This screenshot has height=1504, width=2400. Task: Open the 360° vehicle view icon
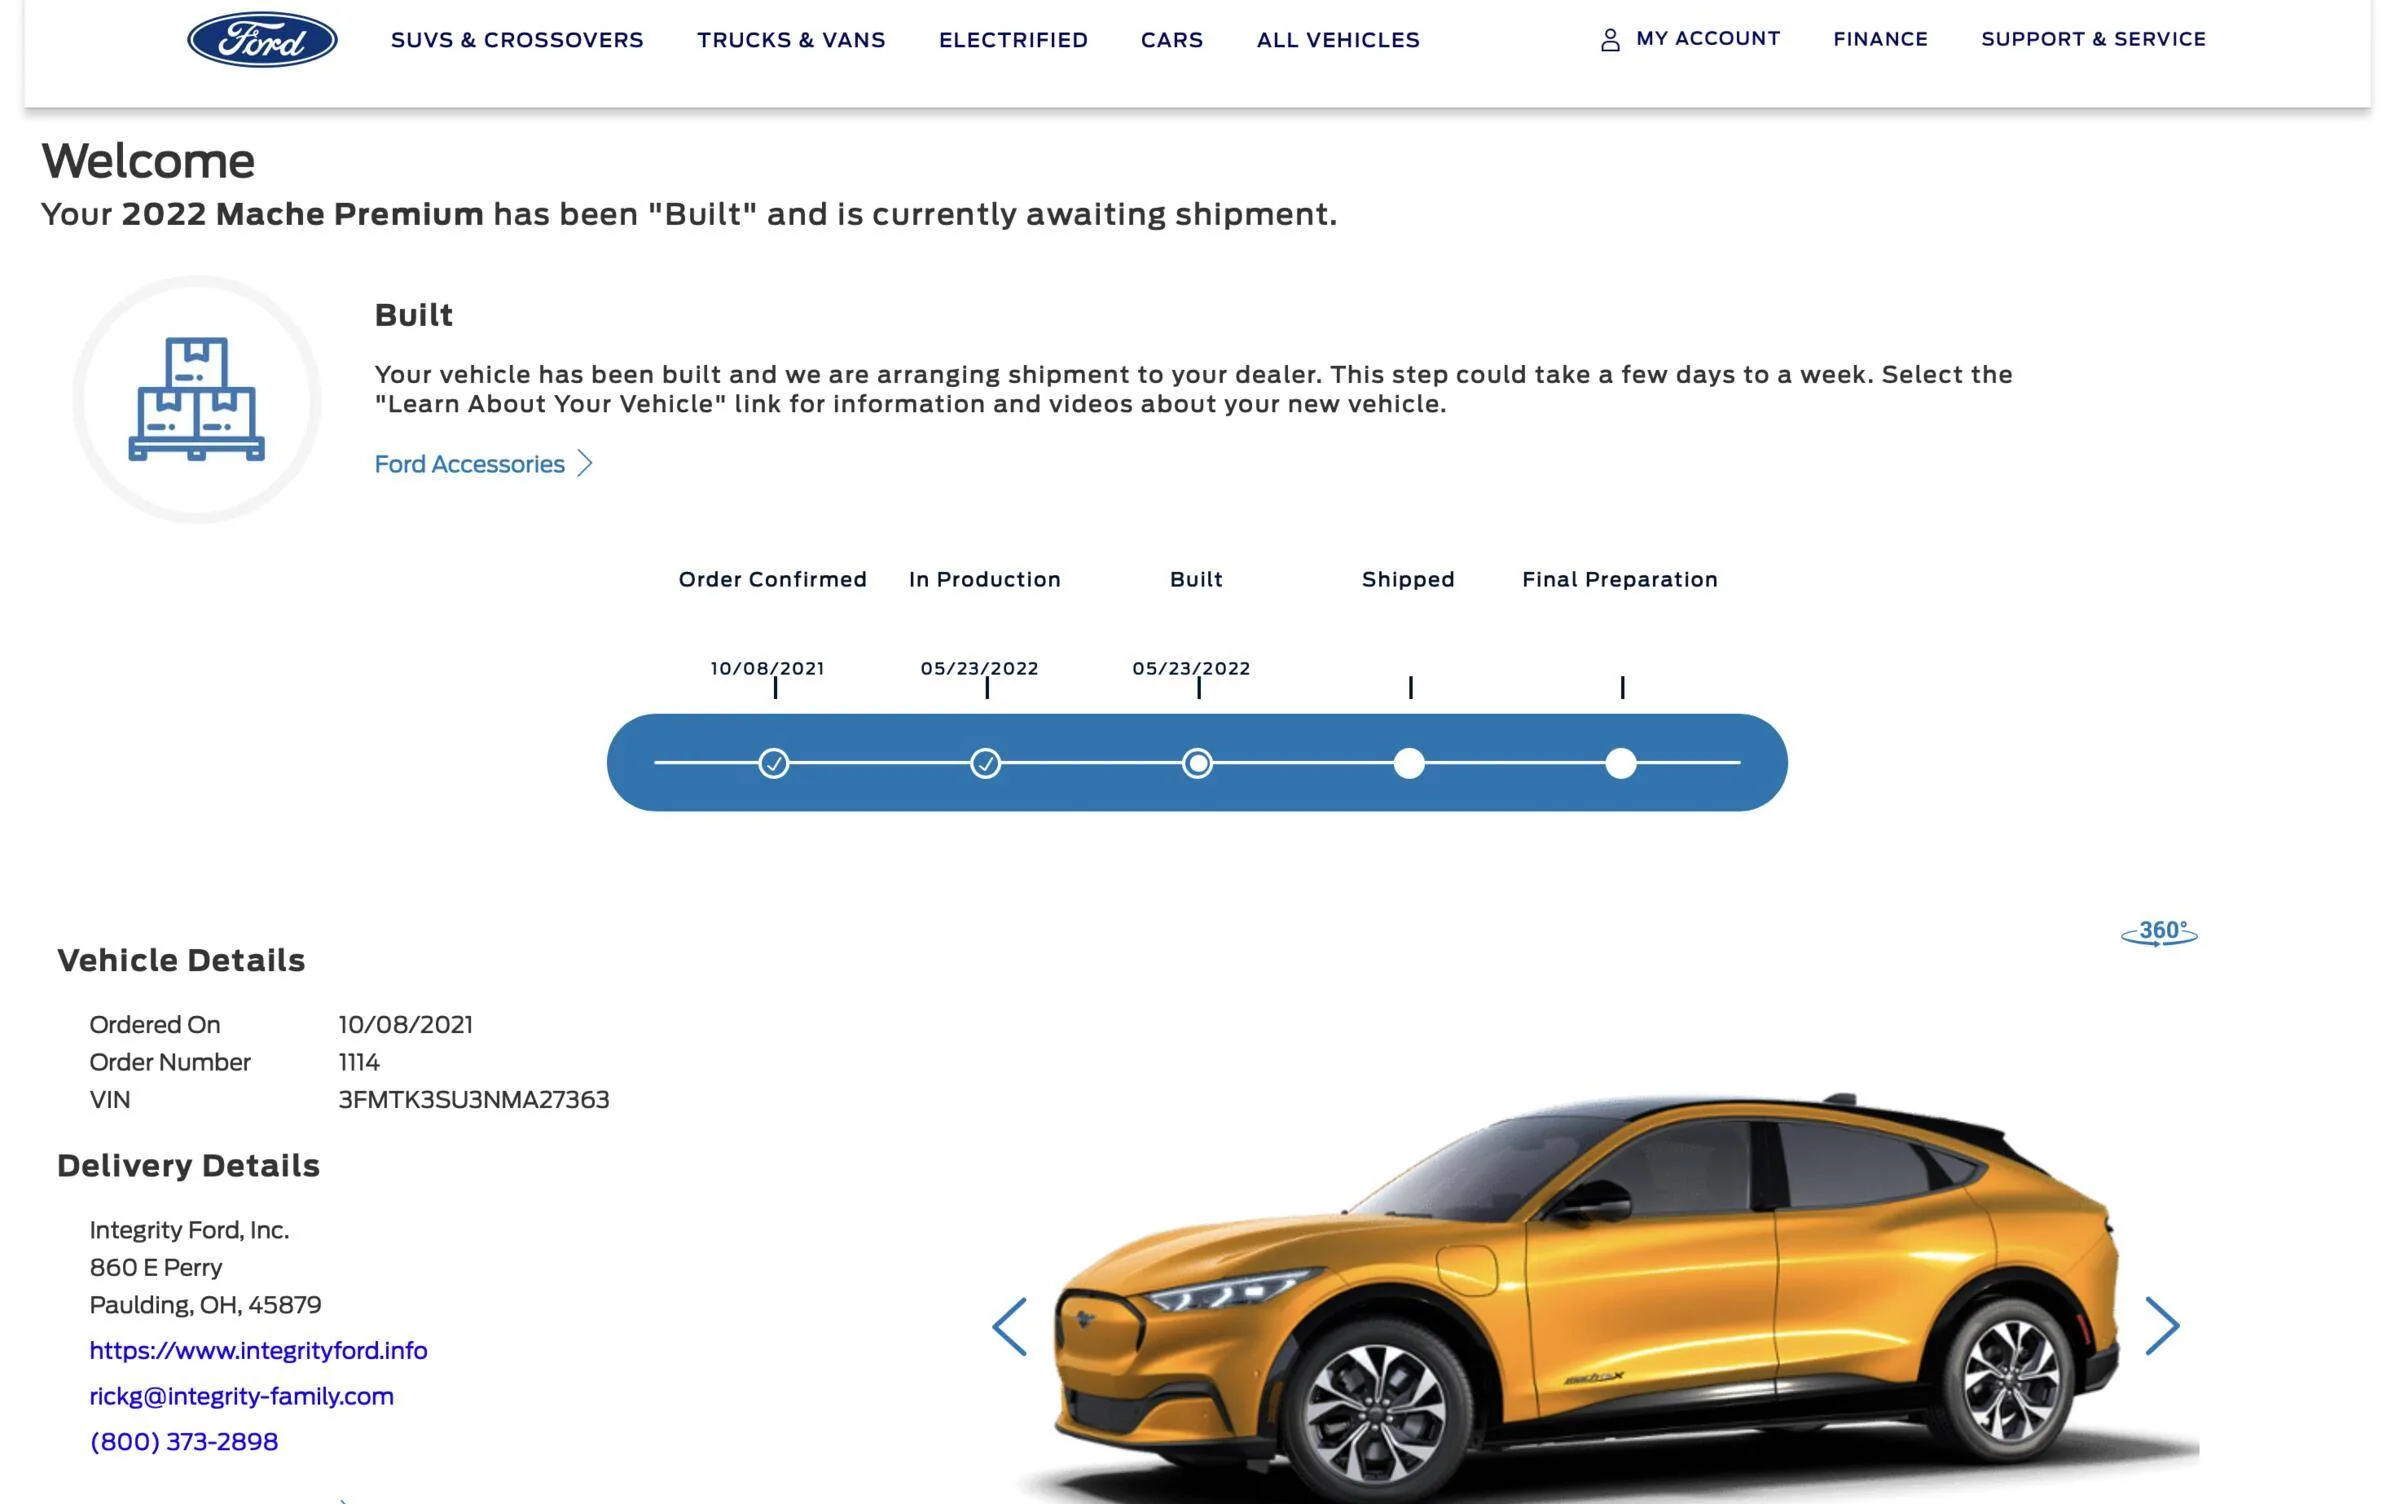point(2159,933)
